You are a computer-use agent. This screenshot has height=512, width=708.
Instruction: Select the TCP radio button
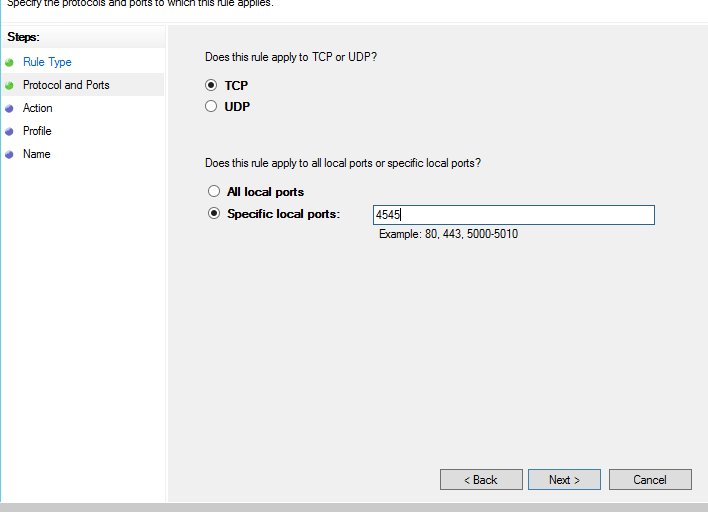(211, 85)
